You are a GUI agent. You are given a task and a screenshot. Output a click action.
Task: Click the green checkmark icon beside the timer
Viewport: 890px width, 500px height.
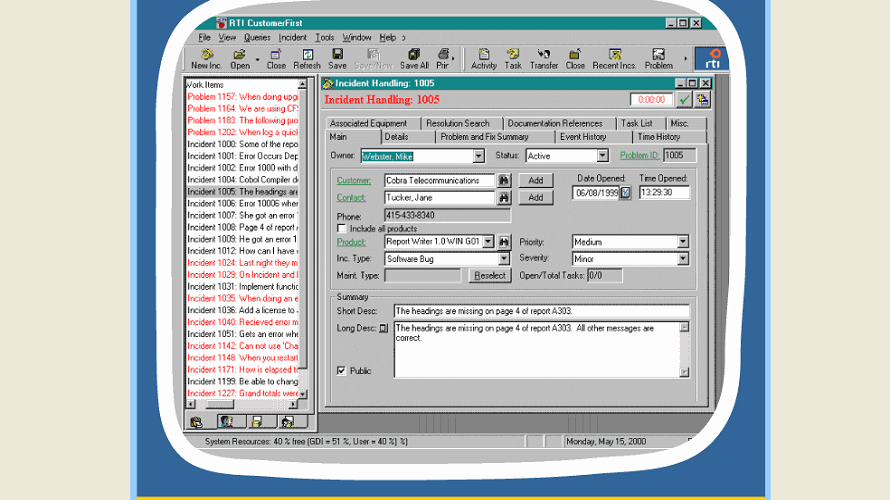pos(684,100)
